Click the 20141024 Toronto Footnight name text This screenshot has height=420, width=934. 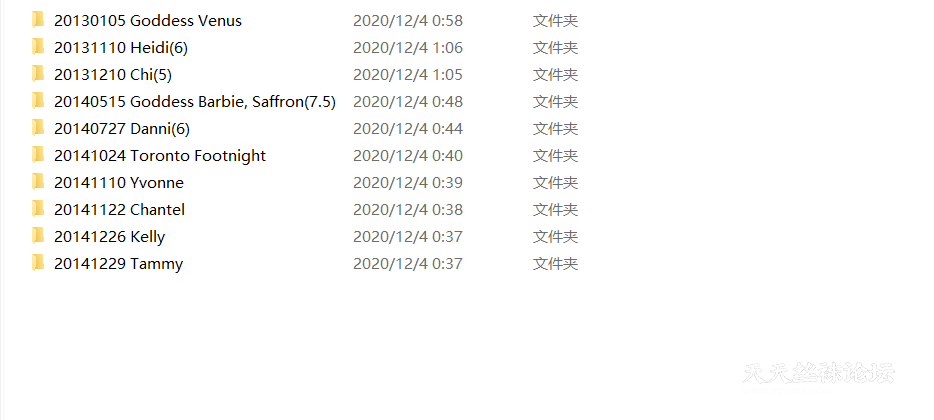(x=160, y=156)
